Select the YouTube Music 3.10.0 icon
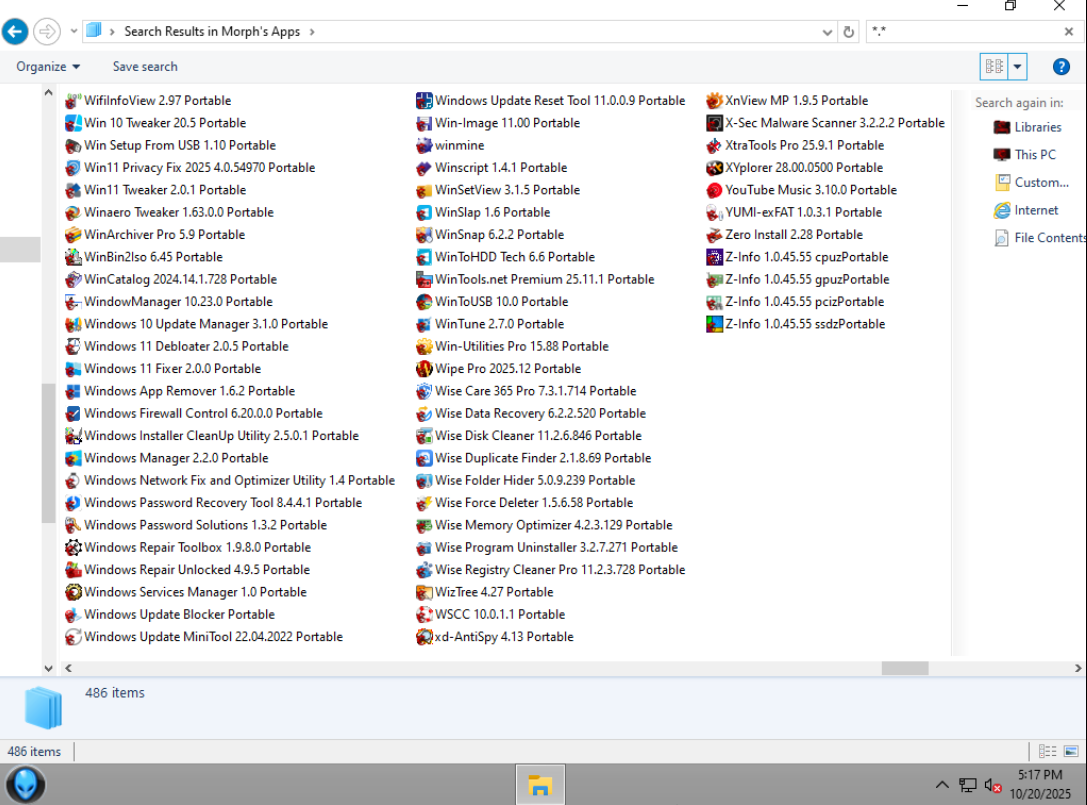Image resolution: width=1087 pixels, height=805 pixels. coord(714,191)
